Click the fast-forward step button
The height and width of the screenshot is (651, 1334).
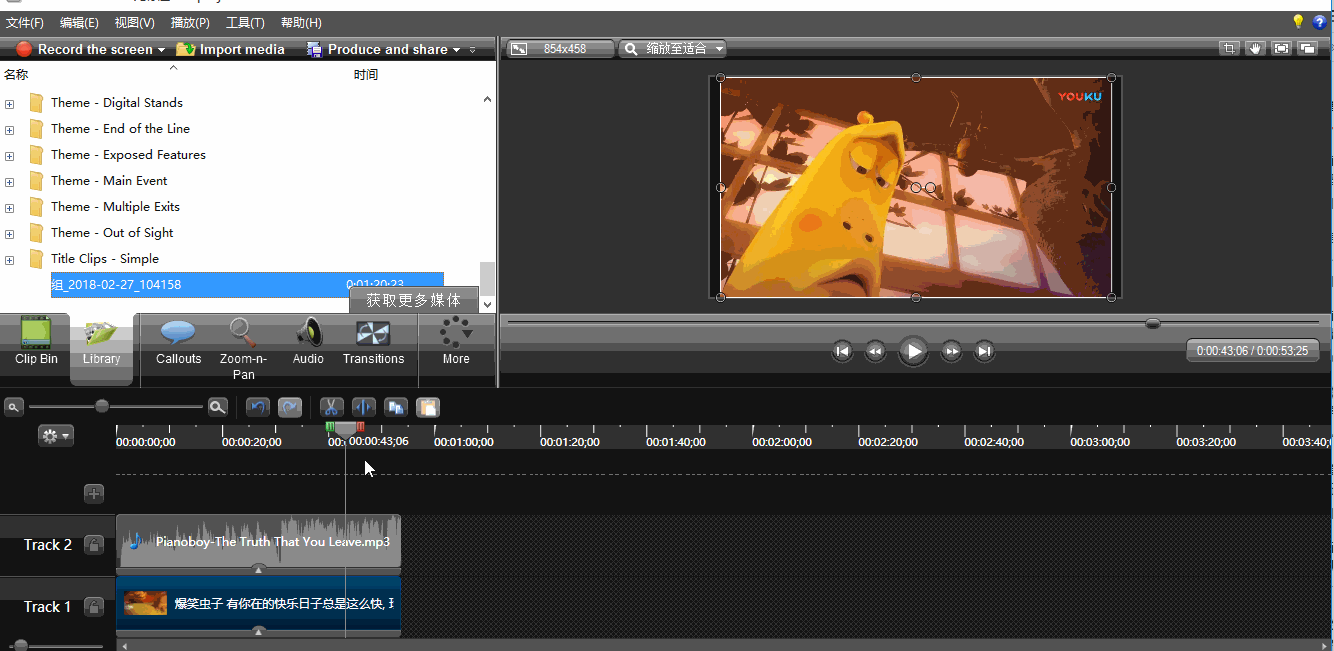(x=952, y=351)
